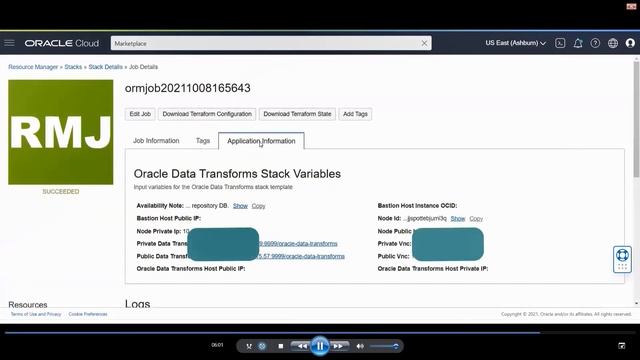Fast forward with the next button
This screenshot has width=640, height=360.
point(338,346)
